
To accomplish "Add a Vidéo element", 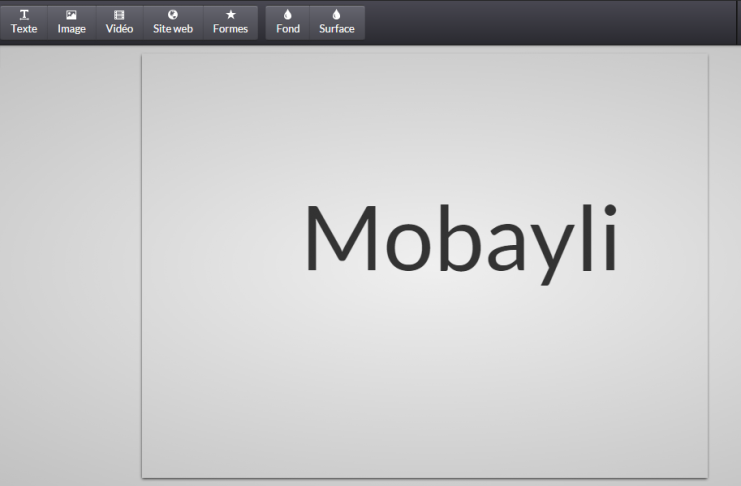I will click(x=120, y=22).
